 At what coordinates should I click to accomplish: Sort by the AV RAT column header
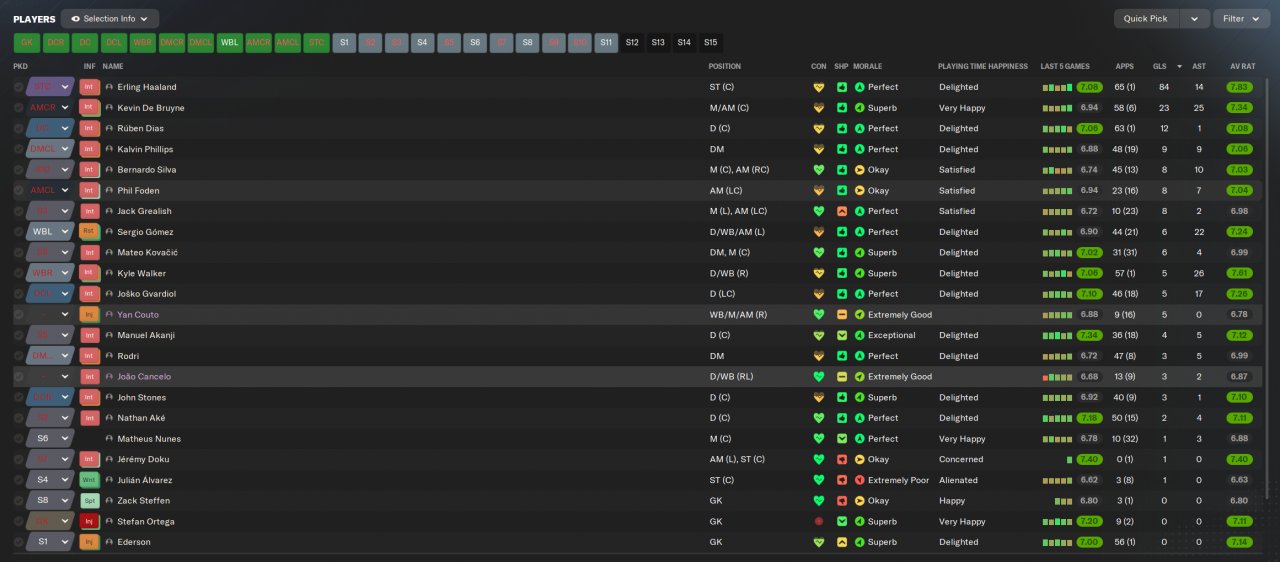[x=1242, y=66]
